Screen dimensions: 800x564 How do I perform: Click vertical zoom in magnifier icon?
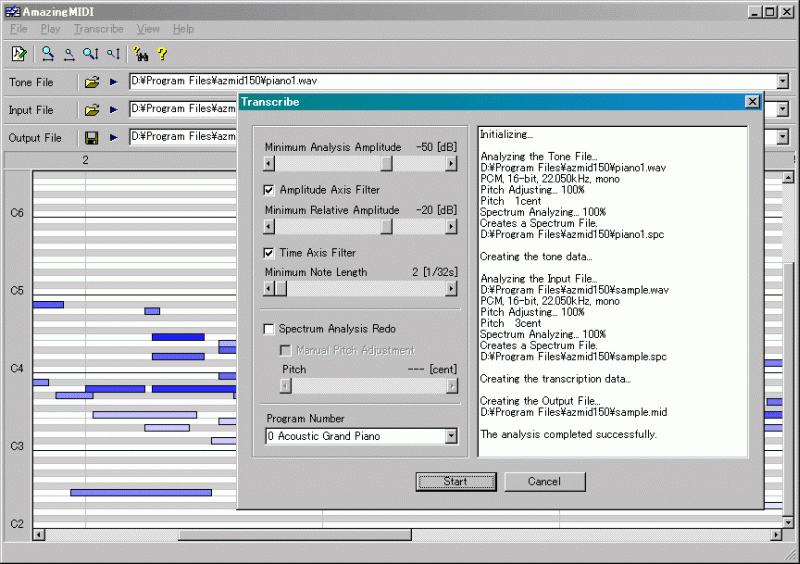click(x=91, y=54)
